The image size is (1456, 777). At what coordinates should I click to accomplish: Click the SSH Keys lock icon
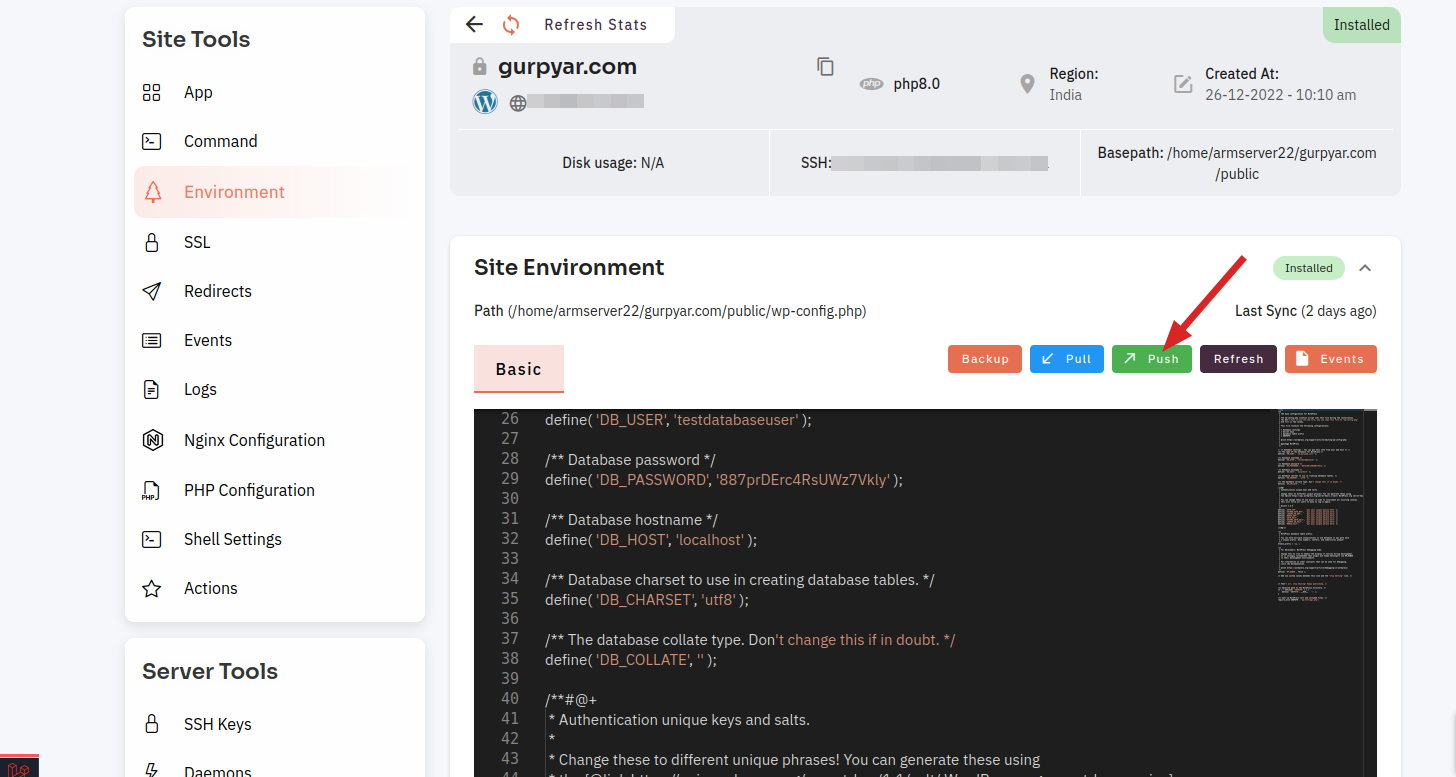point(152,724)
